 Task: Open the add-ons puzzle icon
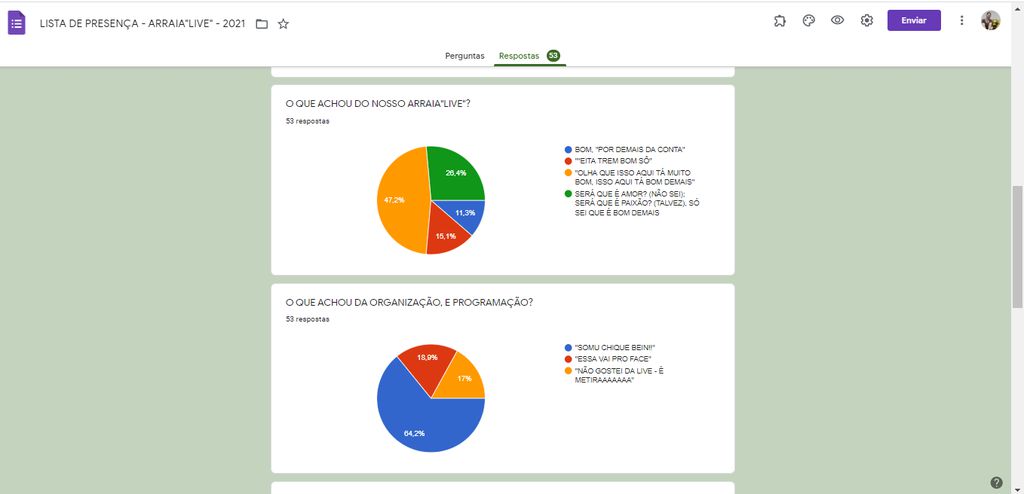(779, 21)
